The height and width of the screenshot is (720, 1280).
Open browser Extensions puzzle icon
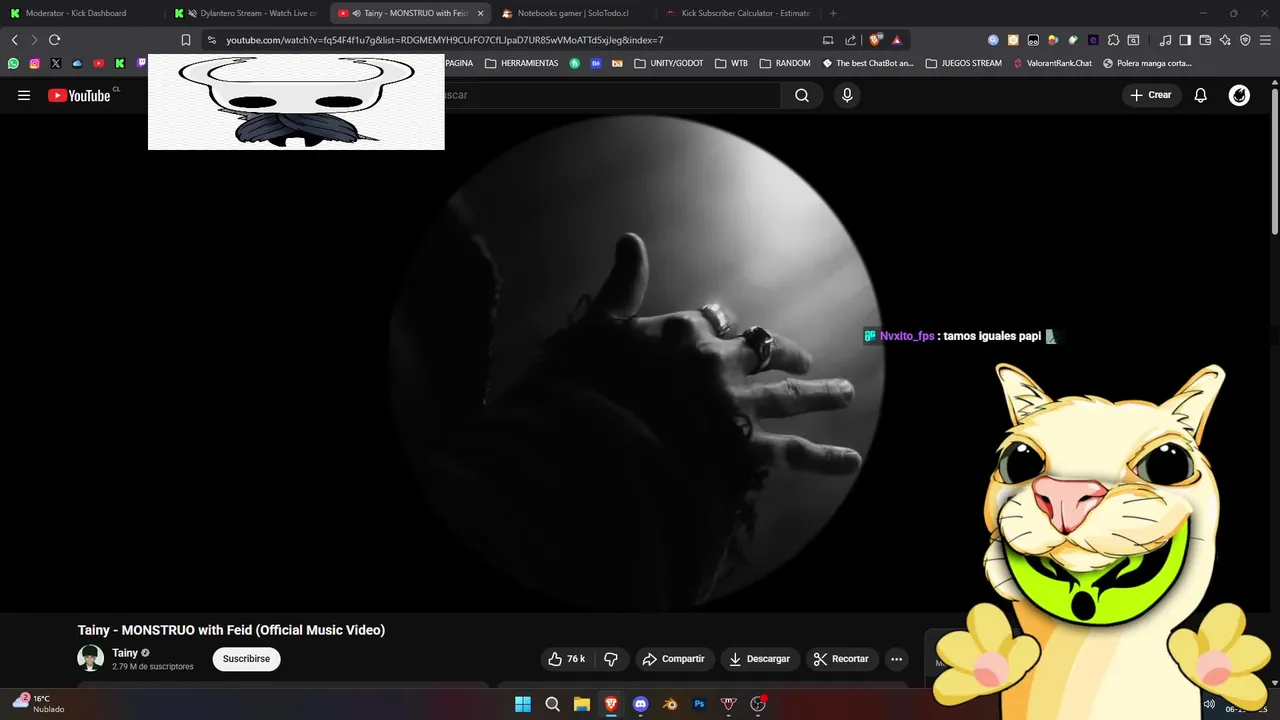(x=1113, y=40)
